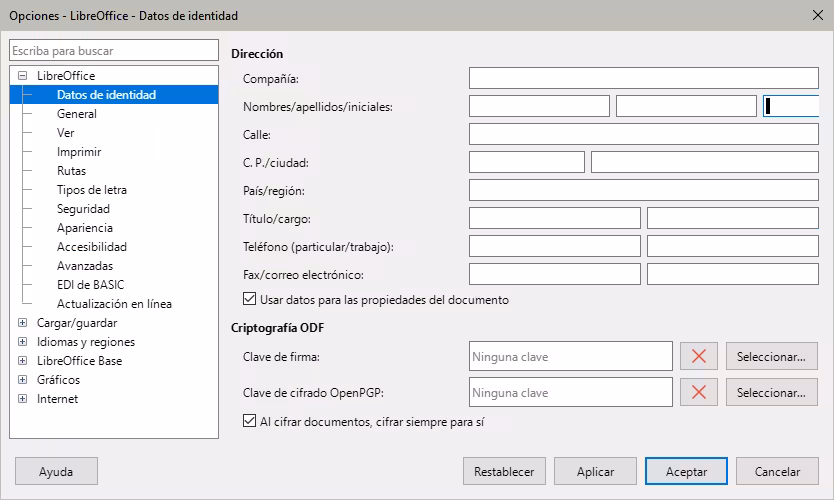834x500 pixels.
Task: Confirm with the Aceptar button
Action: coord(686,471)
